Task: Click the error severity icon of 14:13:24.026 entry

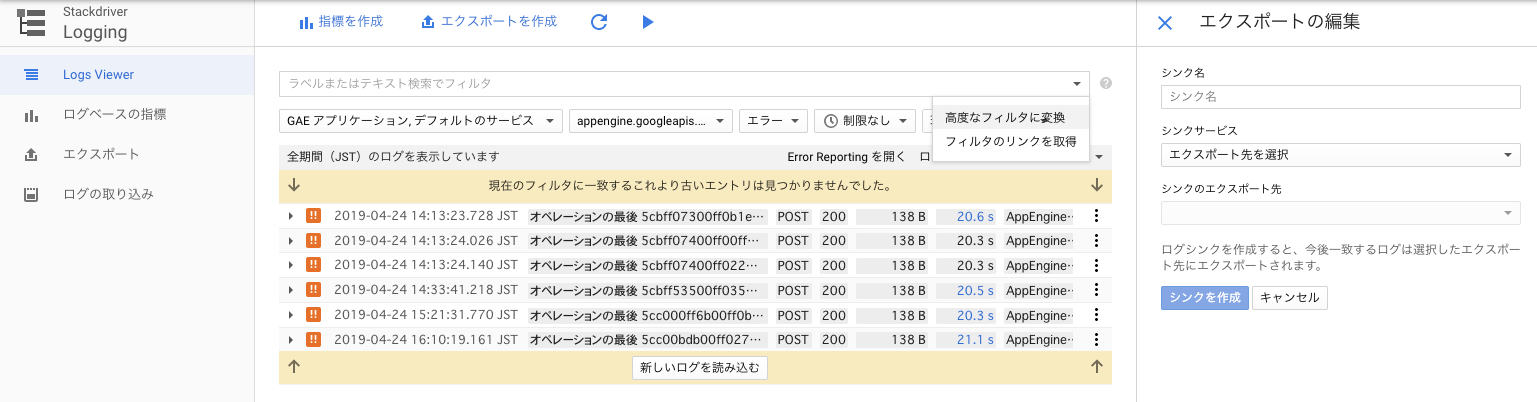Action: click(x=313, y=240)
